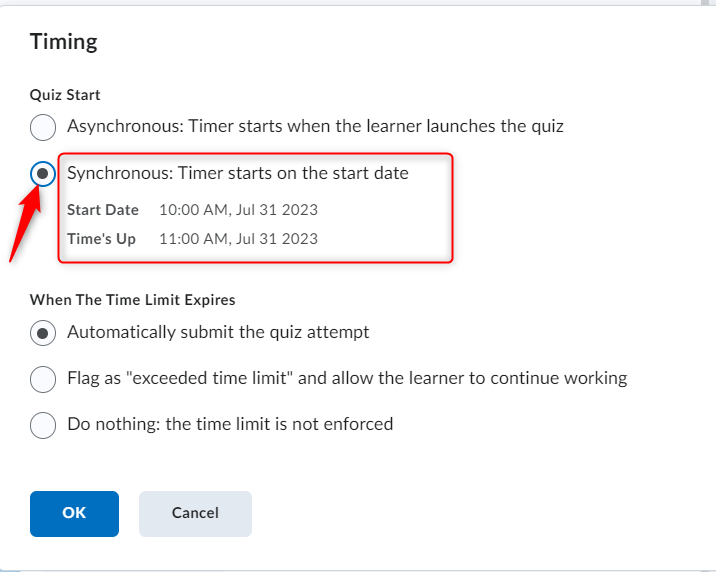Choose the Automatically submit quiz attempt radio button
Image resolution: width=716 pixels, height=572 pixels.
pyautogui.click(x=43, y=333)
